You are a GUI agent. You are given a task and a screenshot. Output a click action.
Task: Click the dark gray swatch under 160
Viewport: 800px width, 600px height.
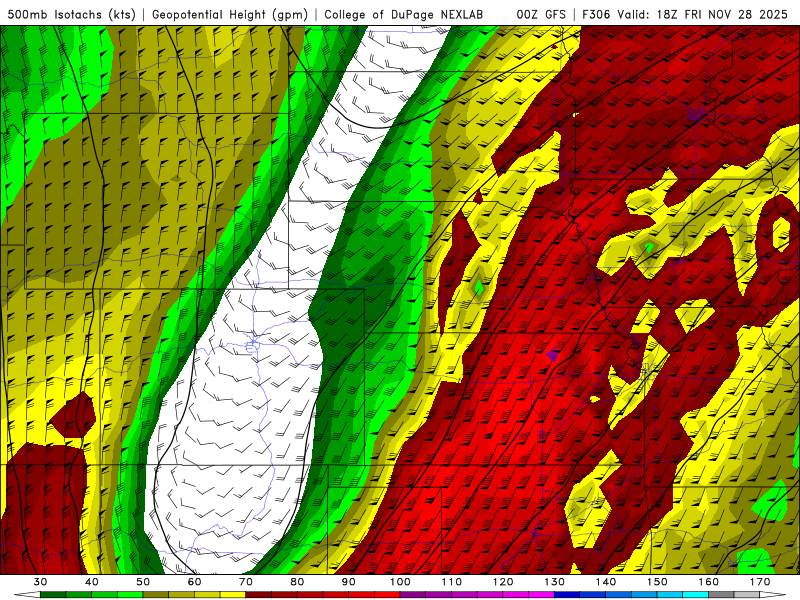[721, 595]
